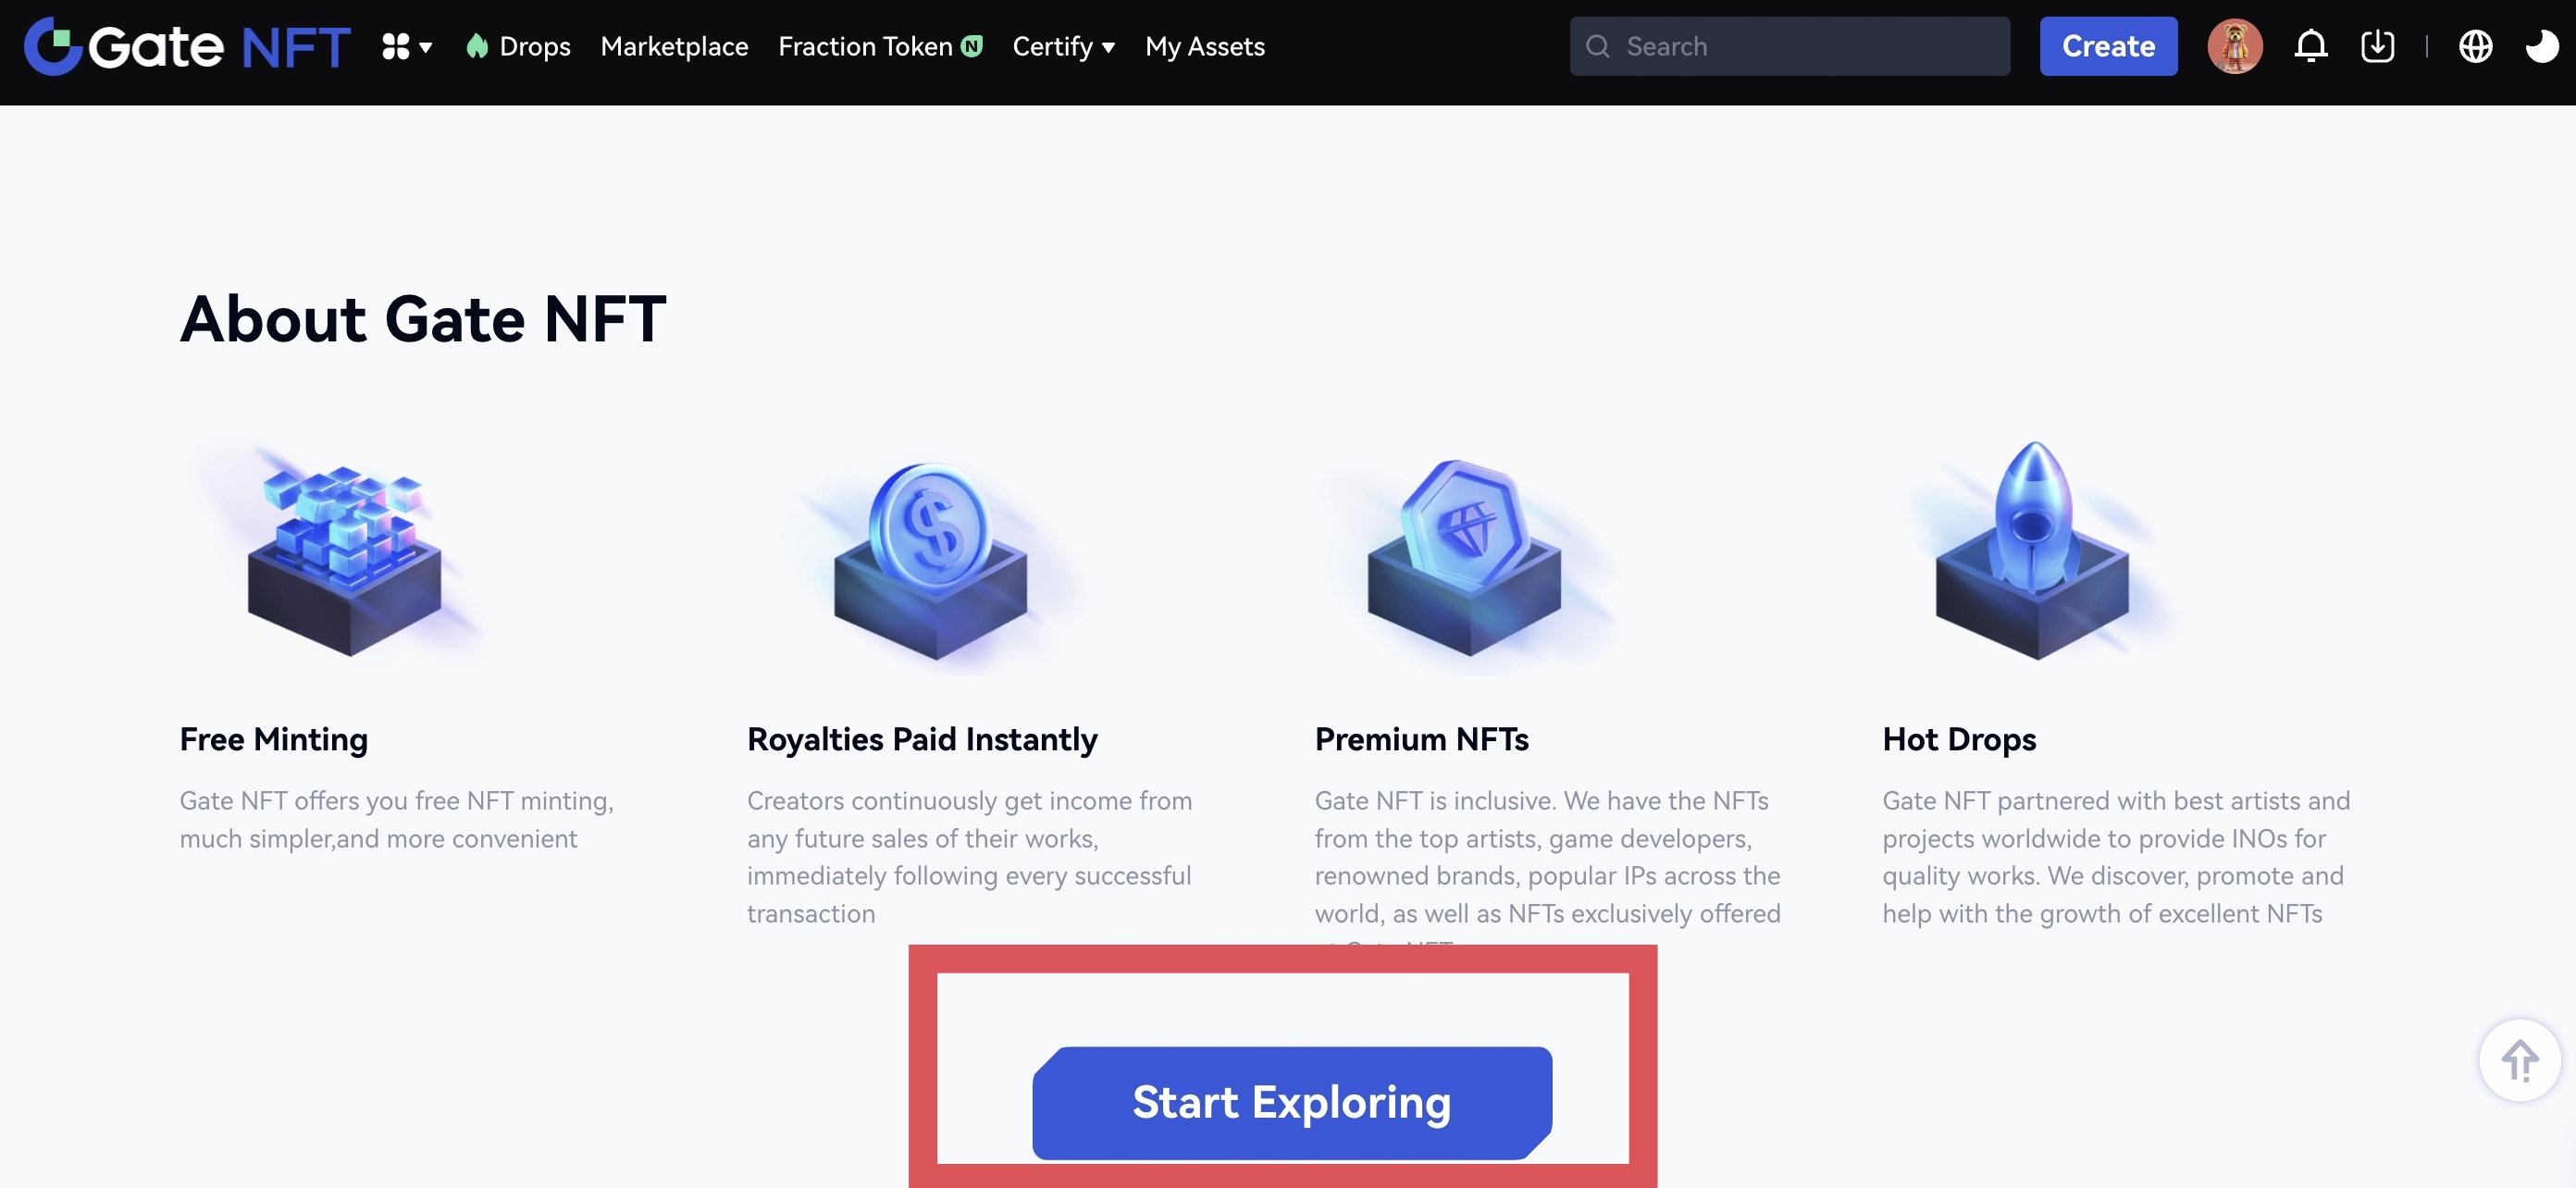Click the Hot Drops rocket icon
2576x1188 pixels.
pos(2032,550)
